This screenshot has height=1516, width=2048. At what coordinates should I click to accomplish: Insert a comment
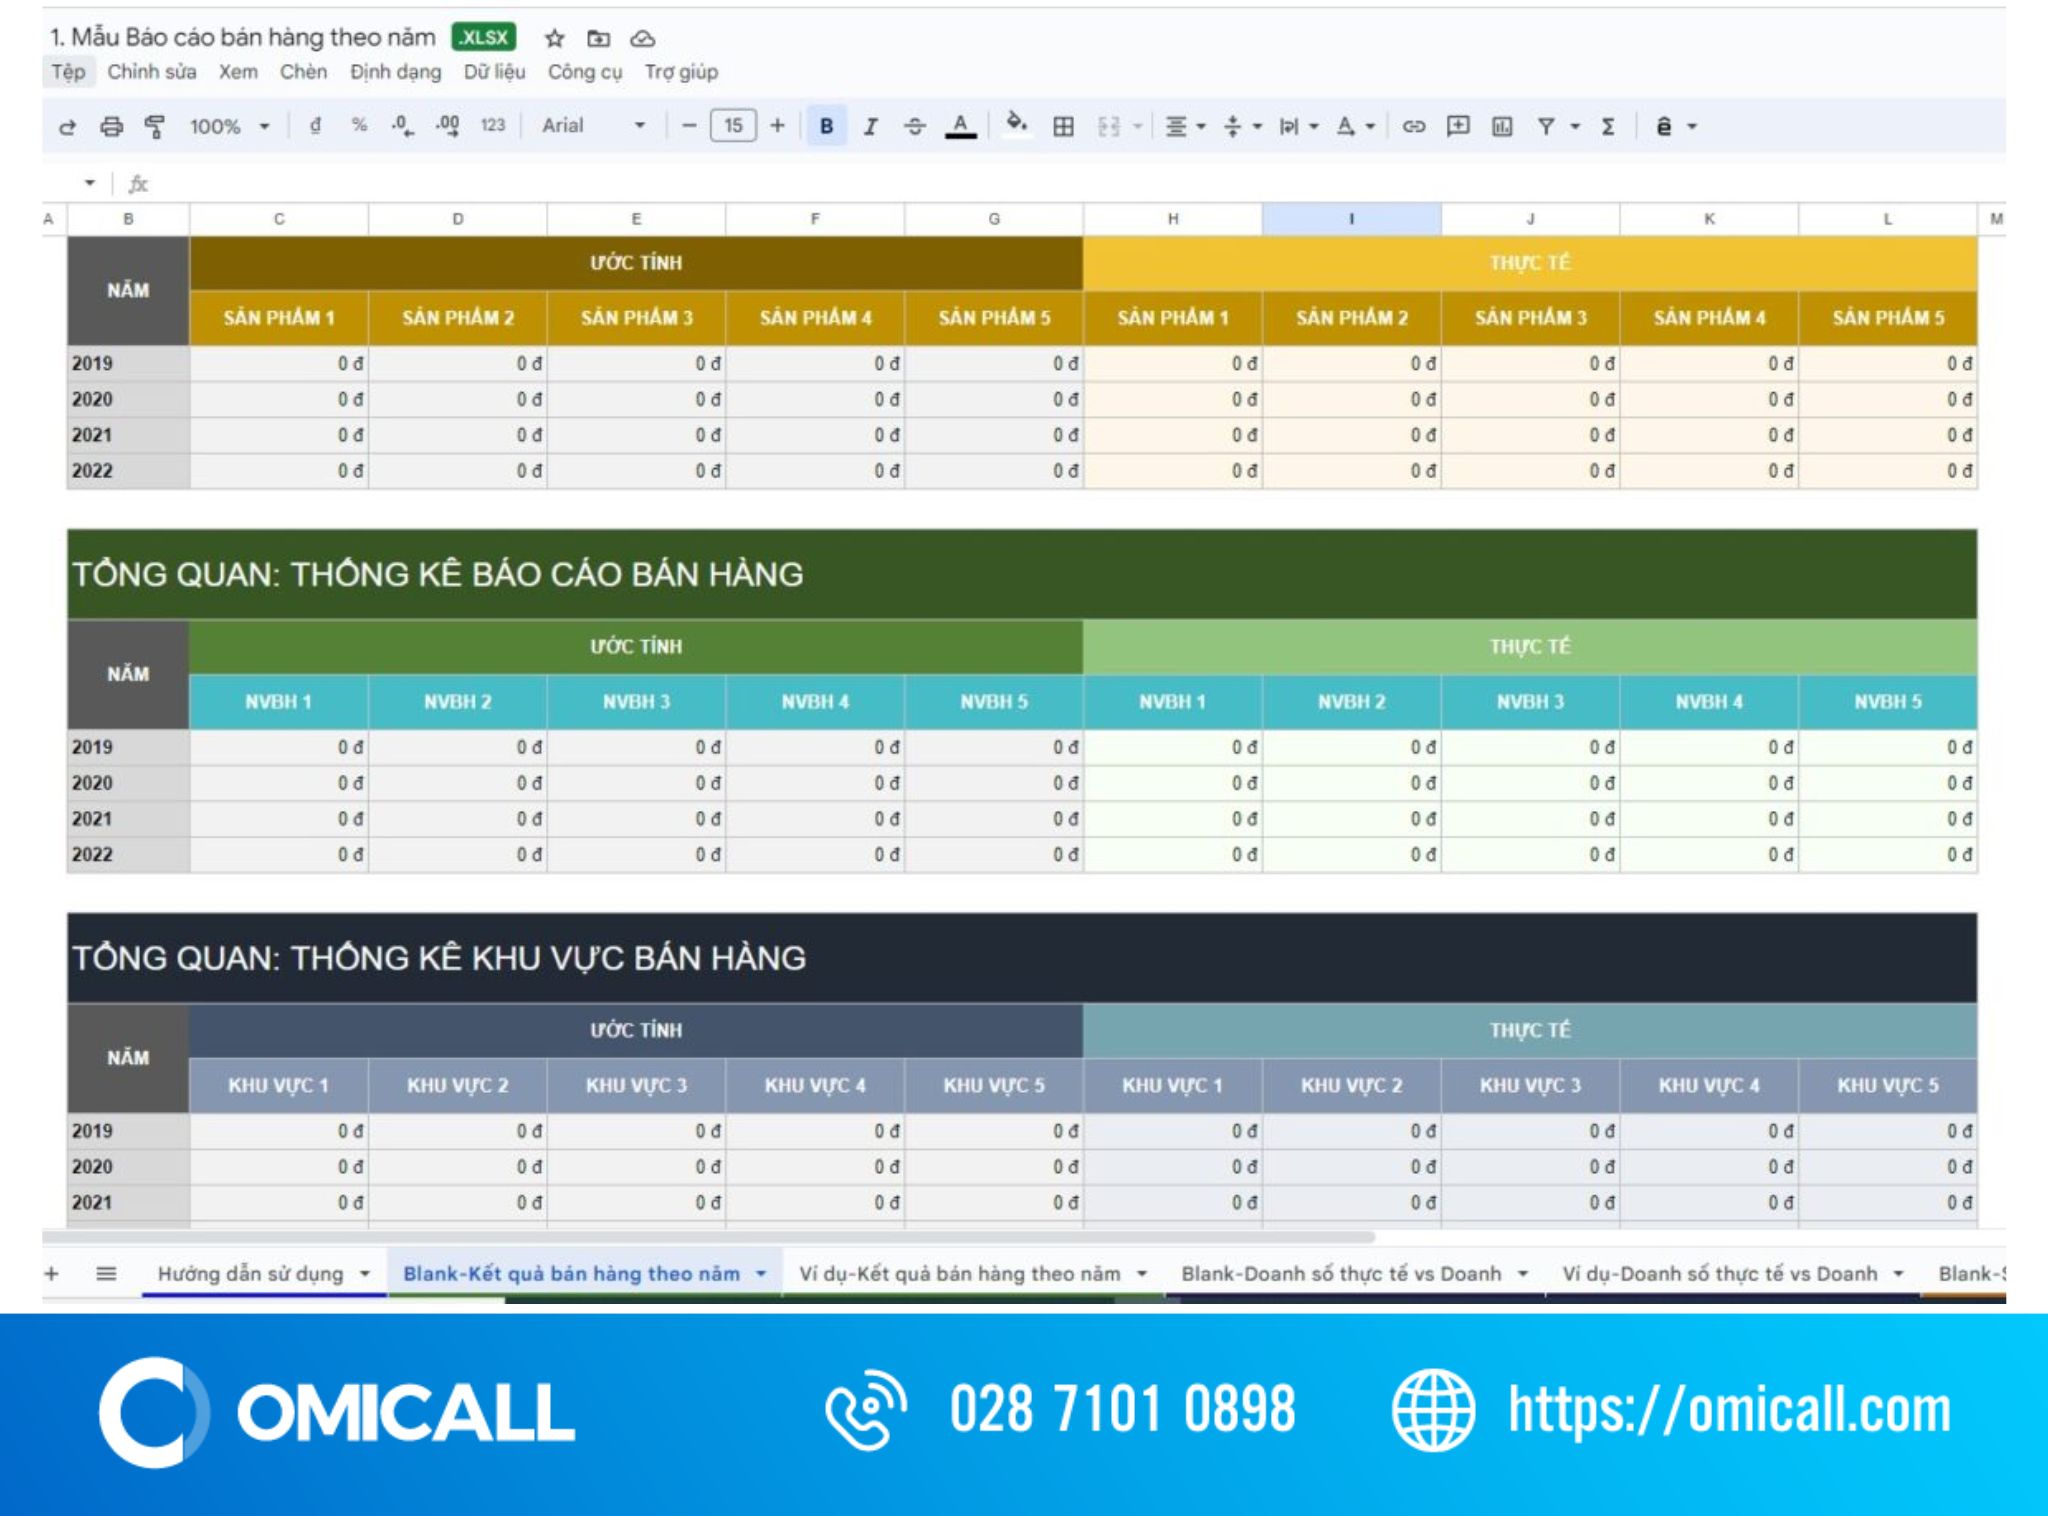tap(1458, 126)
